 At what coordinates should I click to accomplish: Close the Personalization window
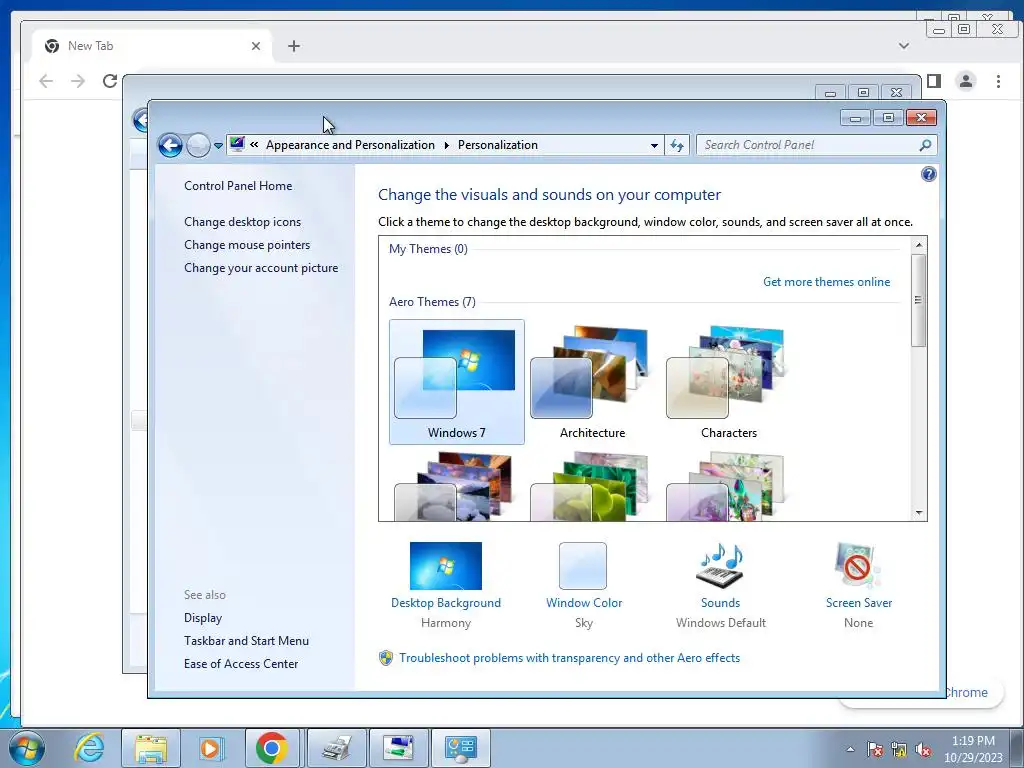[x=921, y=118]
